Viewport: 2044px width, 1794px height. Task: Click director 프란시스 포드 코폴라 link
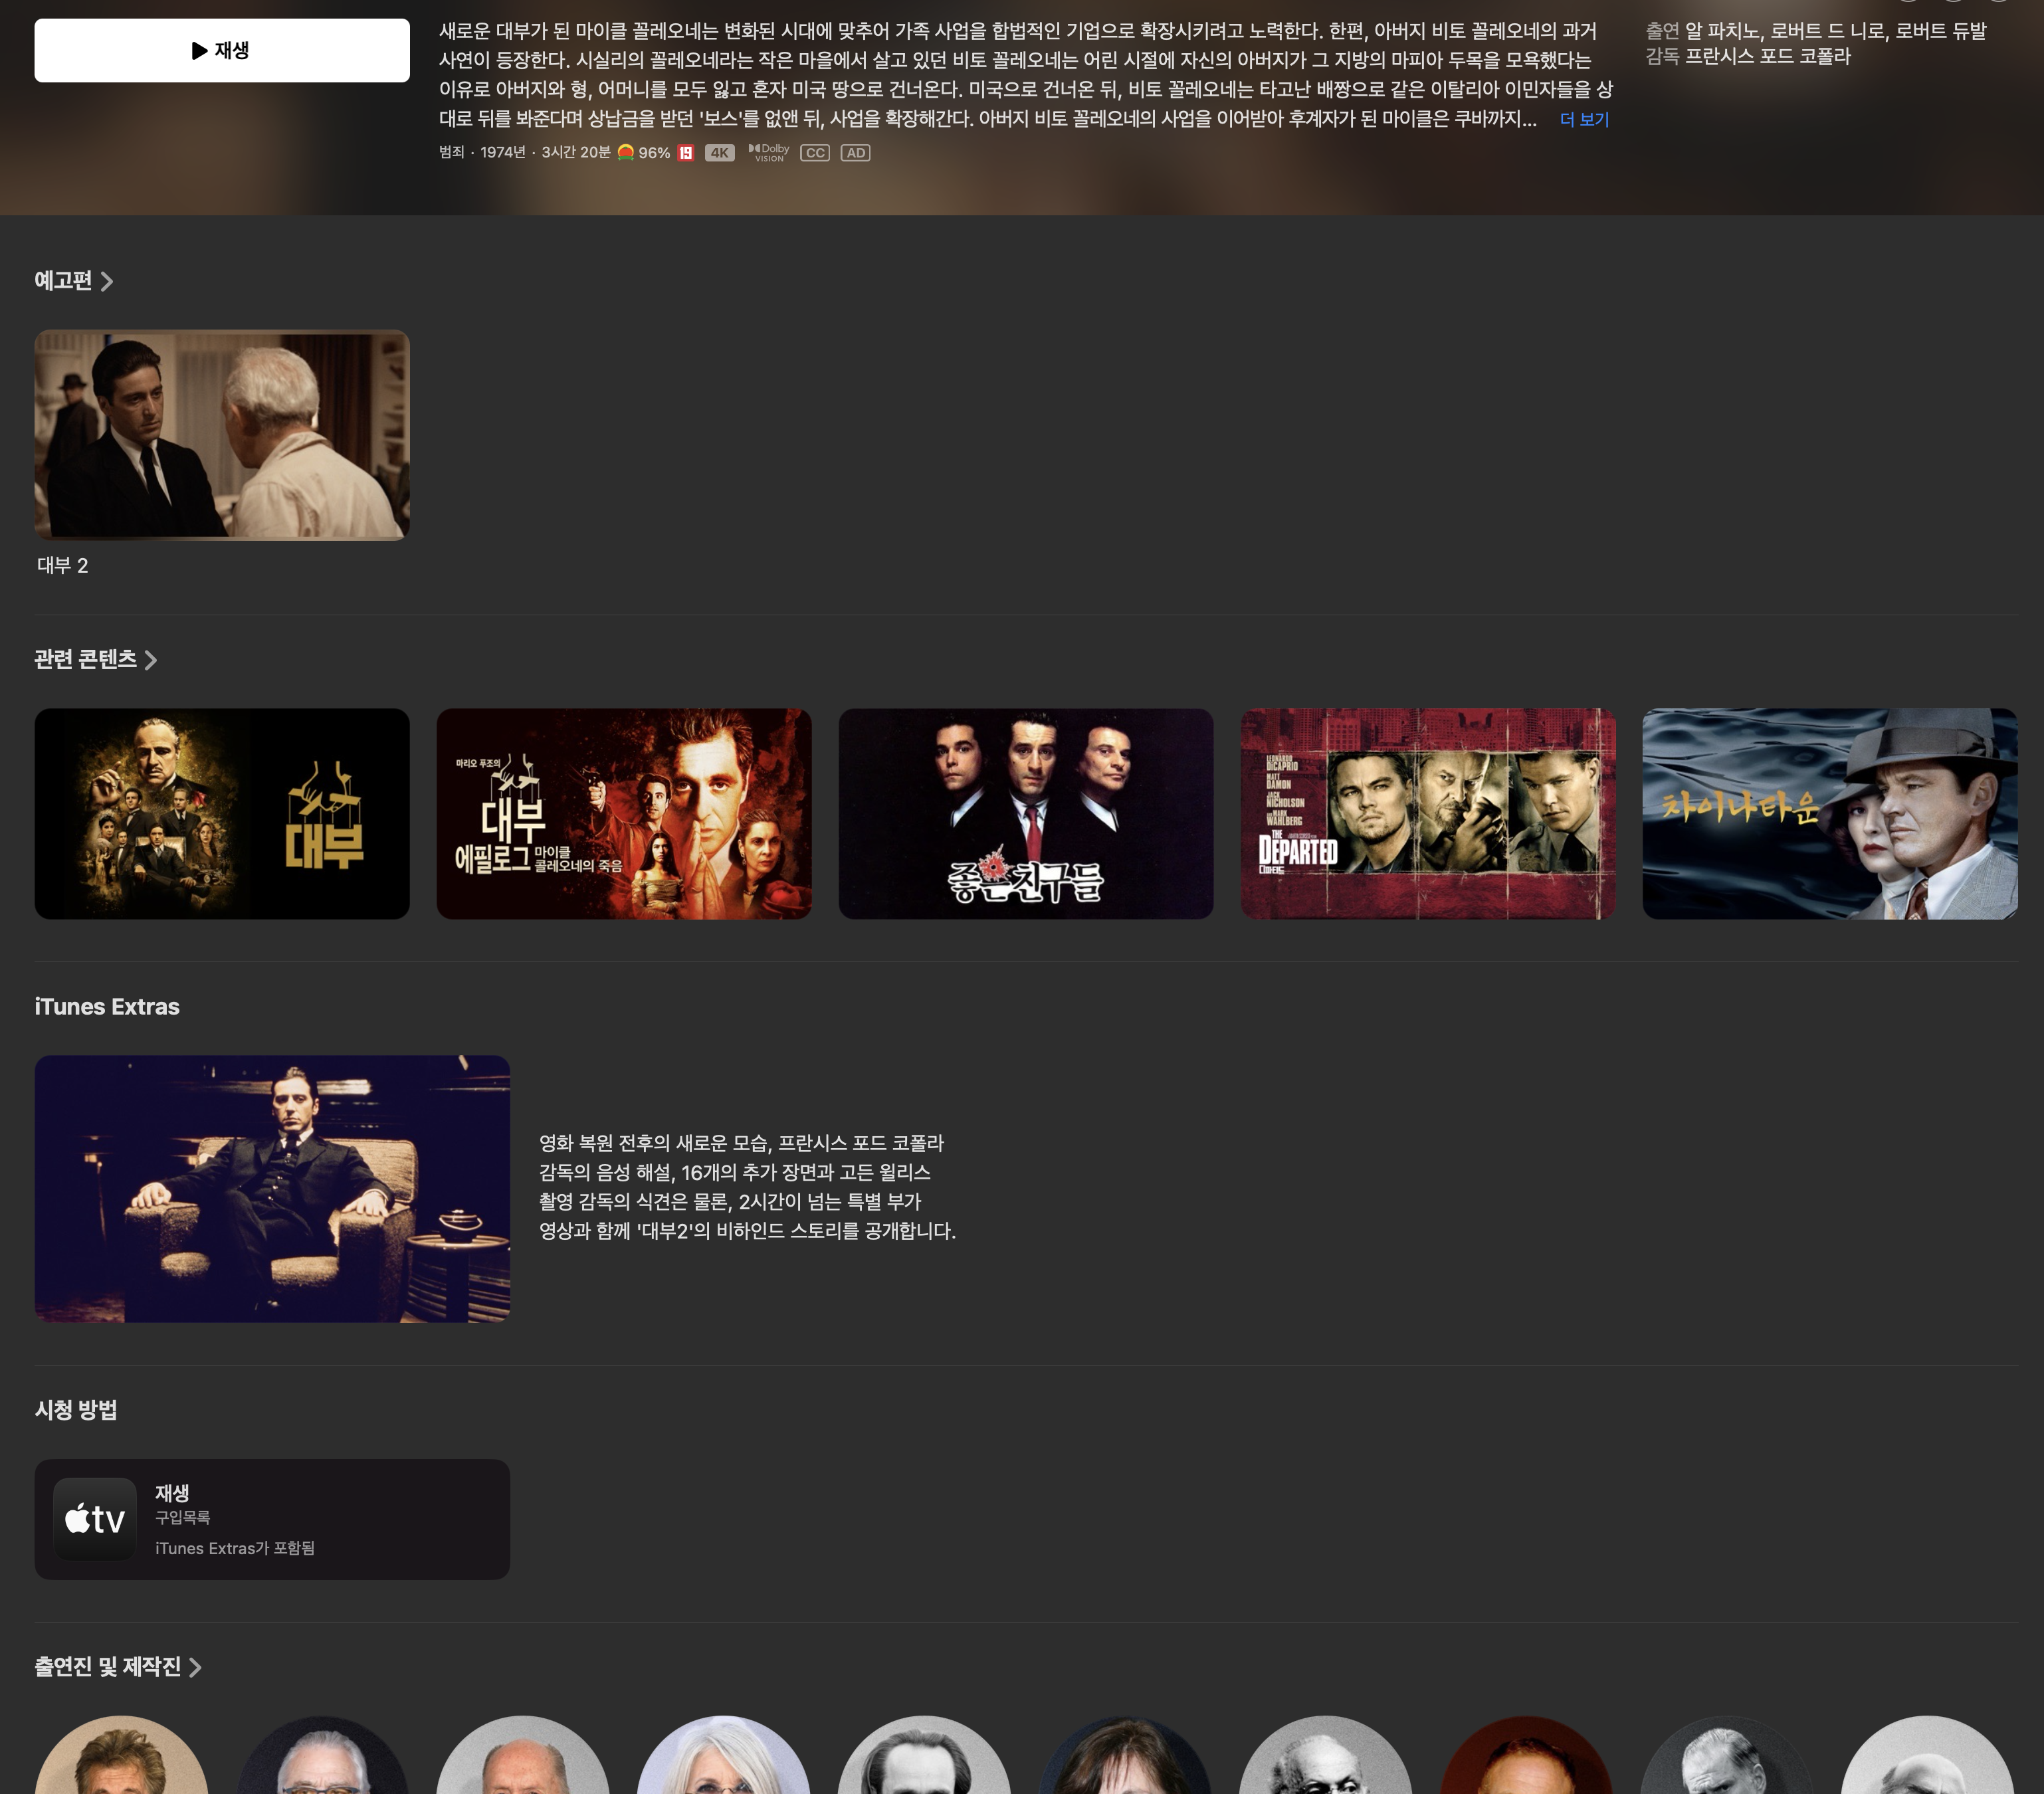point(1767,57)
